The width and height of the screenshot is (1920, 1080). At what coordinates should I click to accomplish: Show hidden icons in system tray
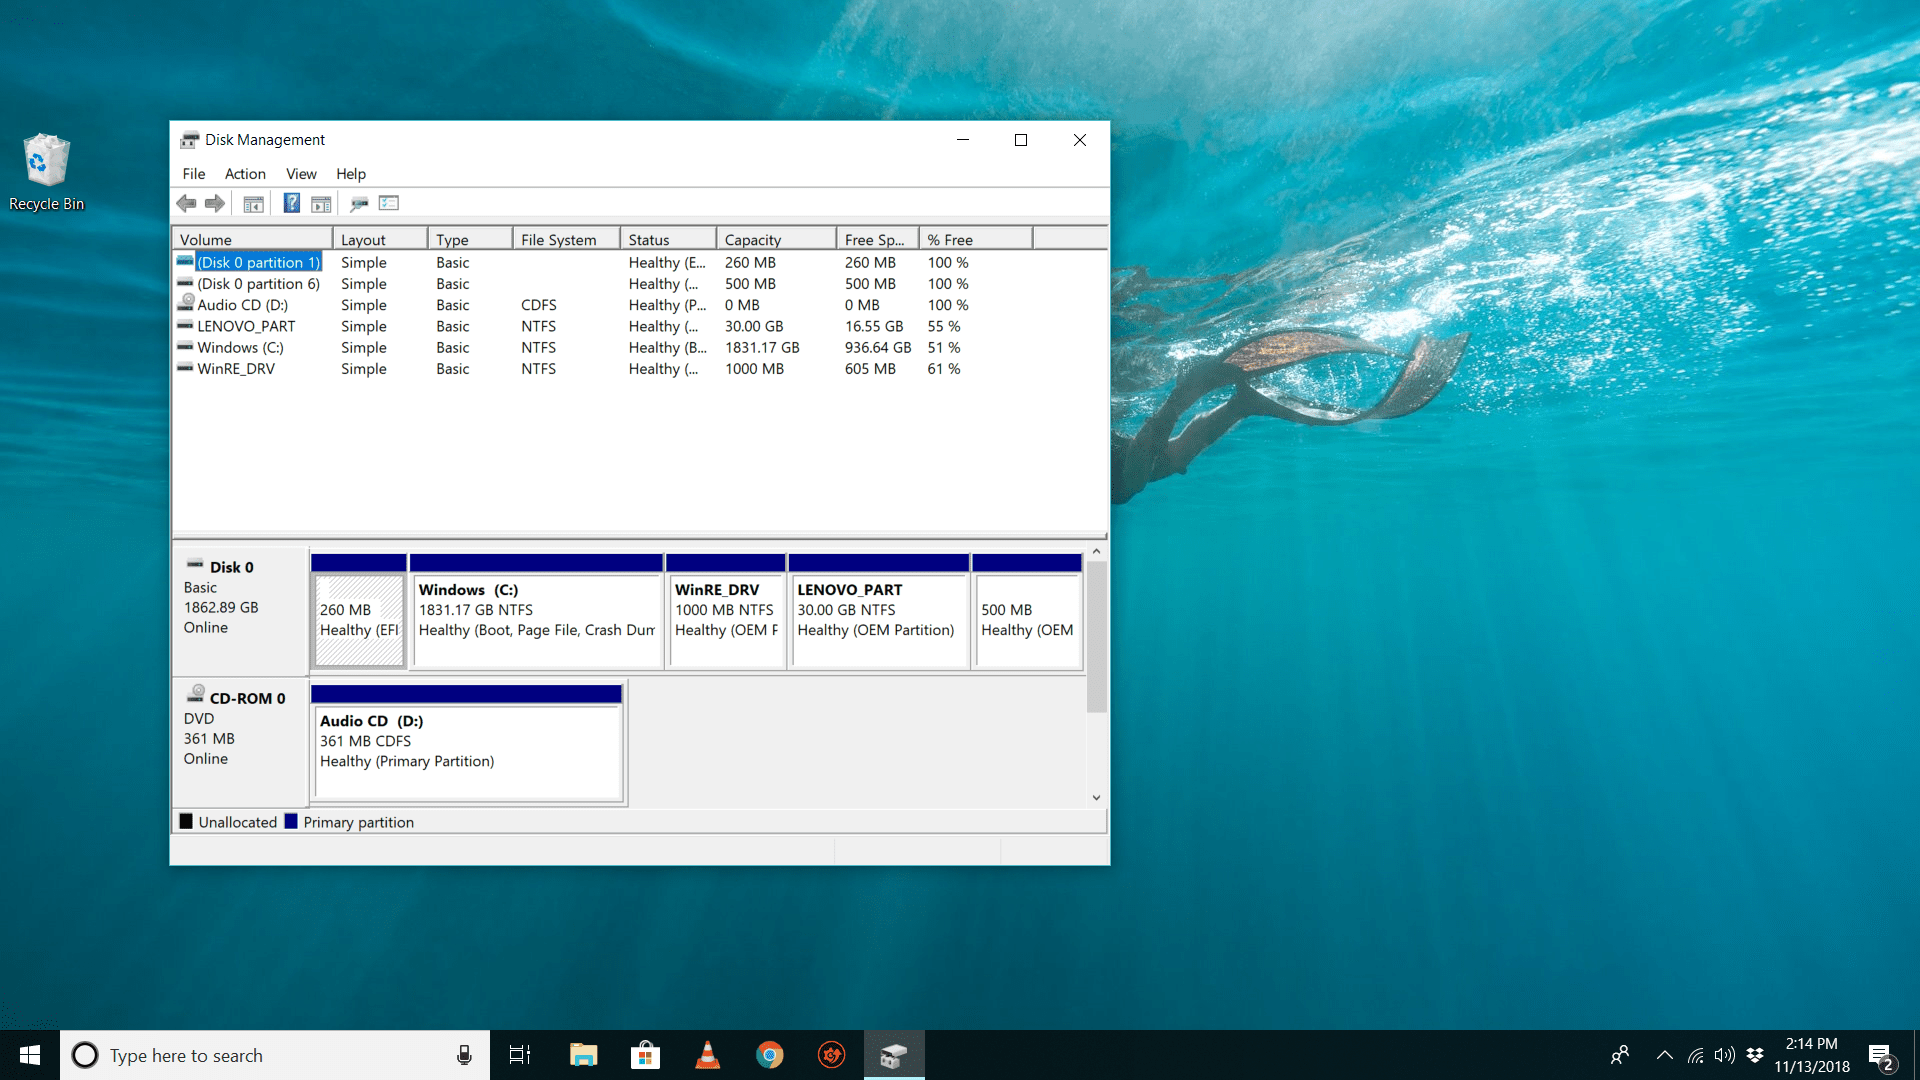(x=1665, y=1055)
